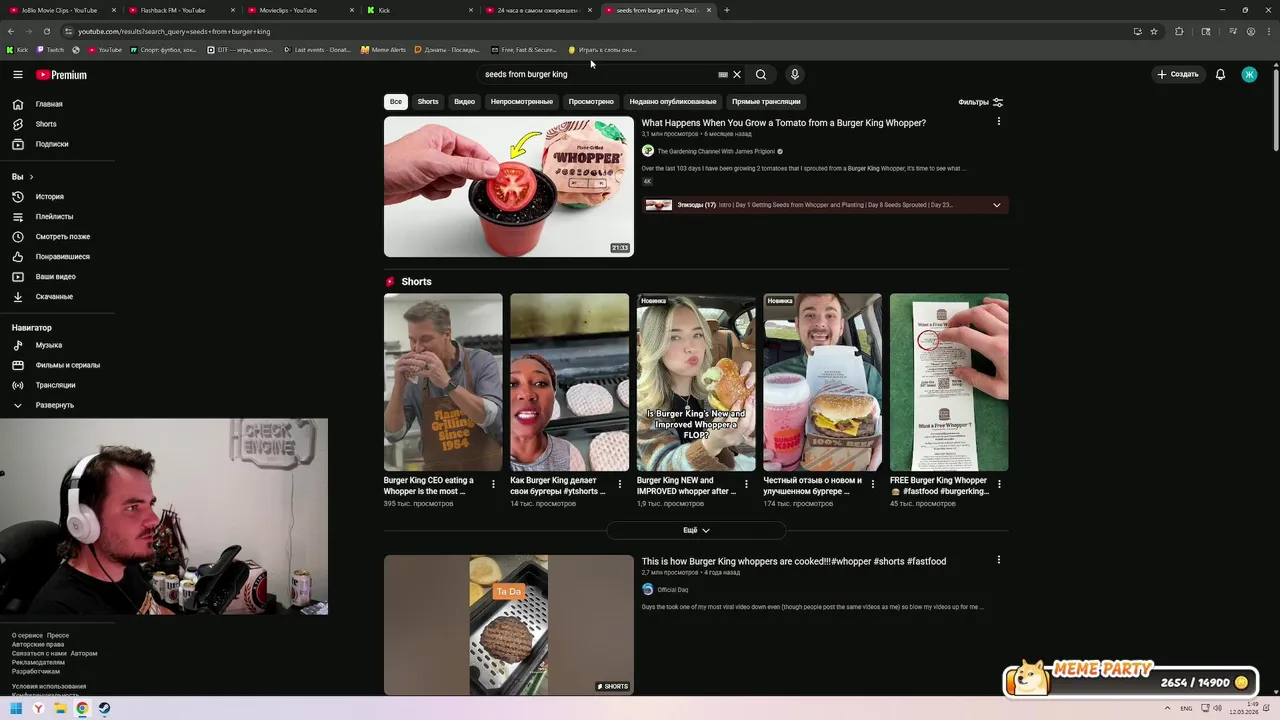
Task: Open options for Честный отзыв Short
Action: [x=872, y=484]
